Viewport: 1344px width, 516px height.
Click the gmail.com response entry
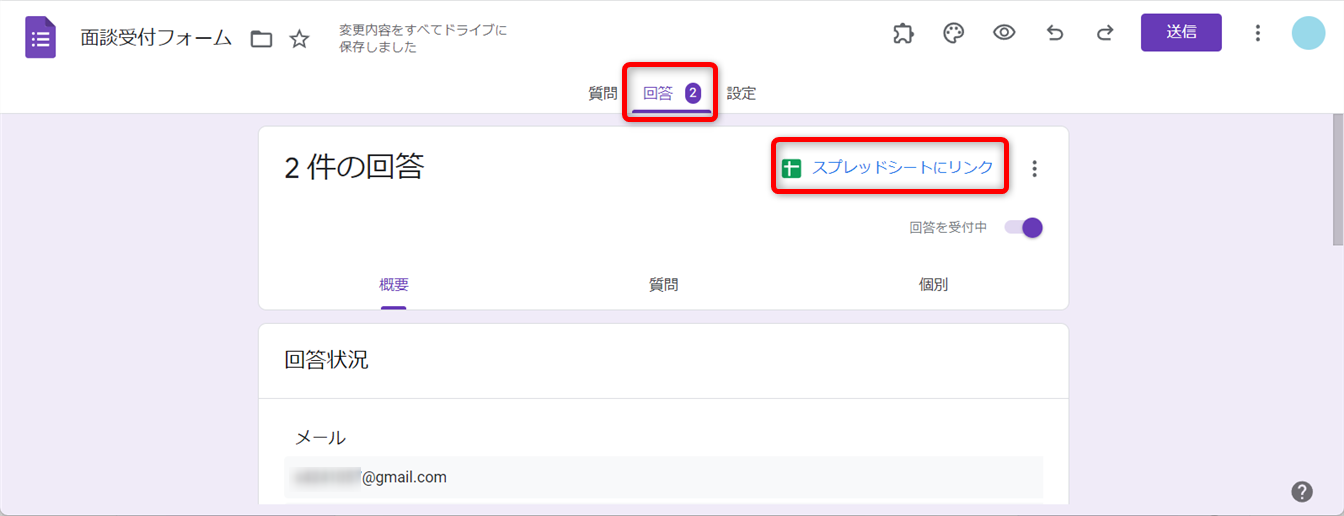tap(664, 477)
